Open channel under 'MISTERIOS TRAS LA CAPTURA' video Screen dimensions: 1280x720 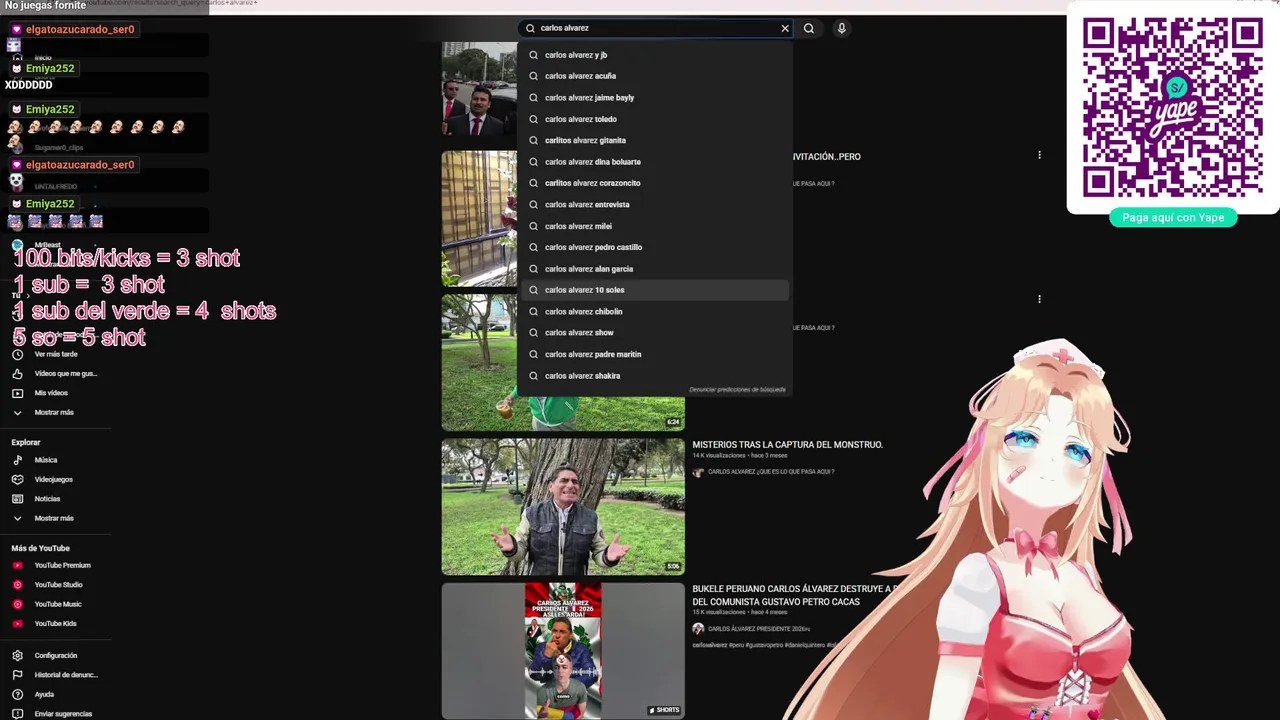(x=770, y=472)
